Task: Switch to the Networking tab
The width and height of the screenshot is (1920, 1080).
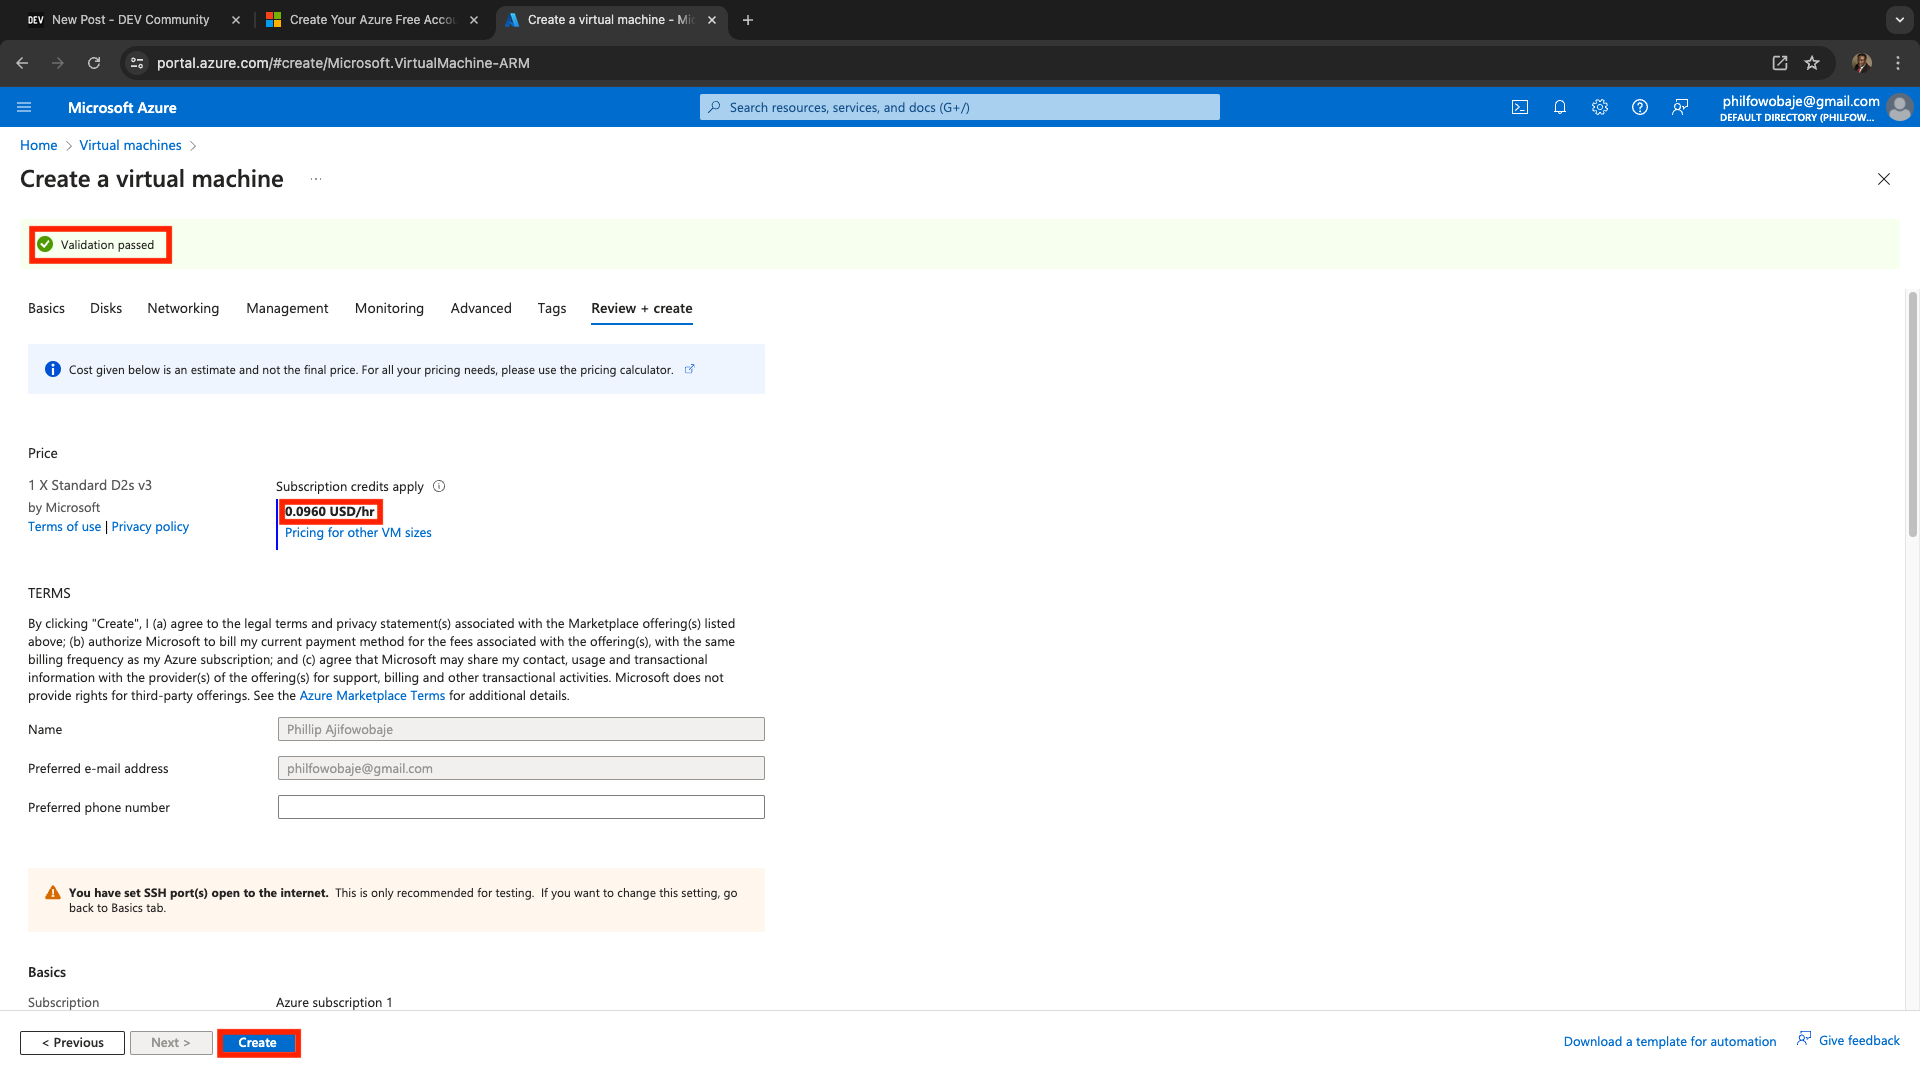Action: click(183, 308)
